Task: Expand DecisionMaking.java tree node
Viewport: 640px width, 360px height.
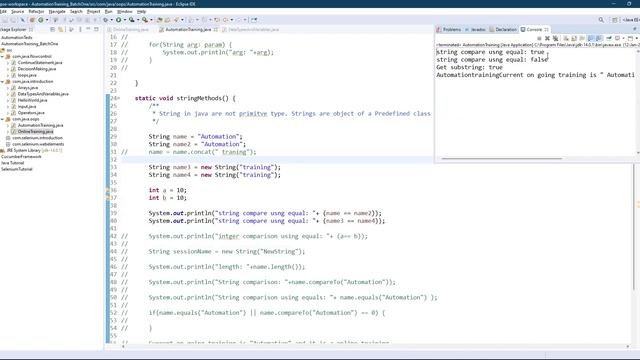Action: coord(8,69)
